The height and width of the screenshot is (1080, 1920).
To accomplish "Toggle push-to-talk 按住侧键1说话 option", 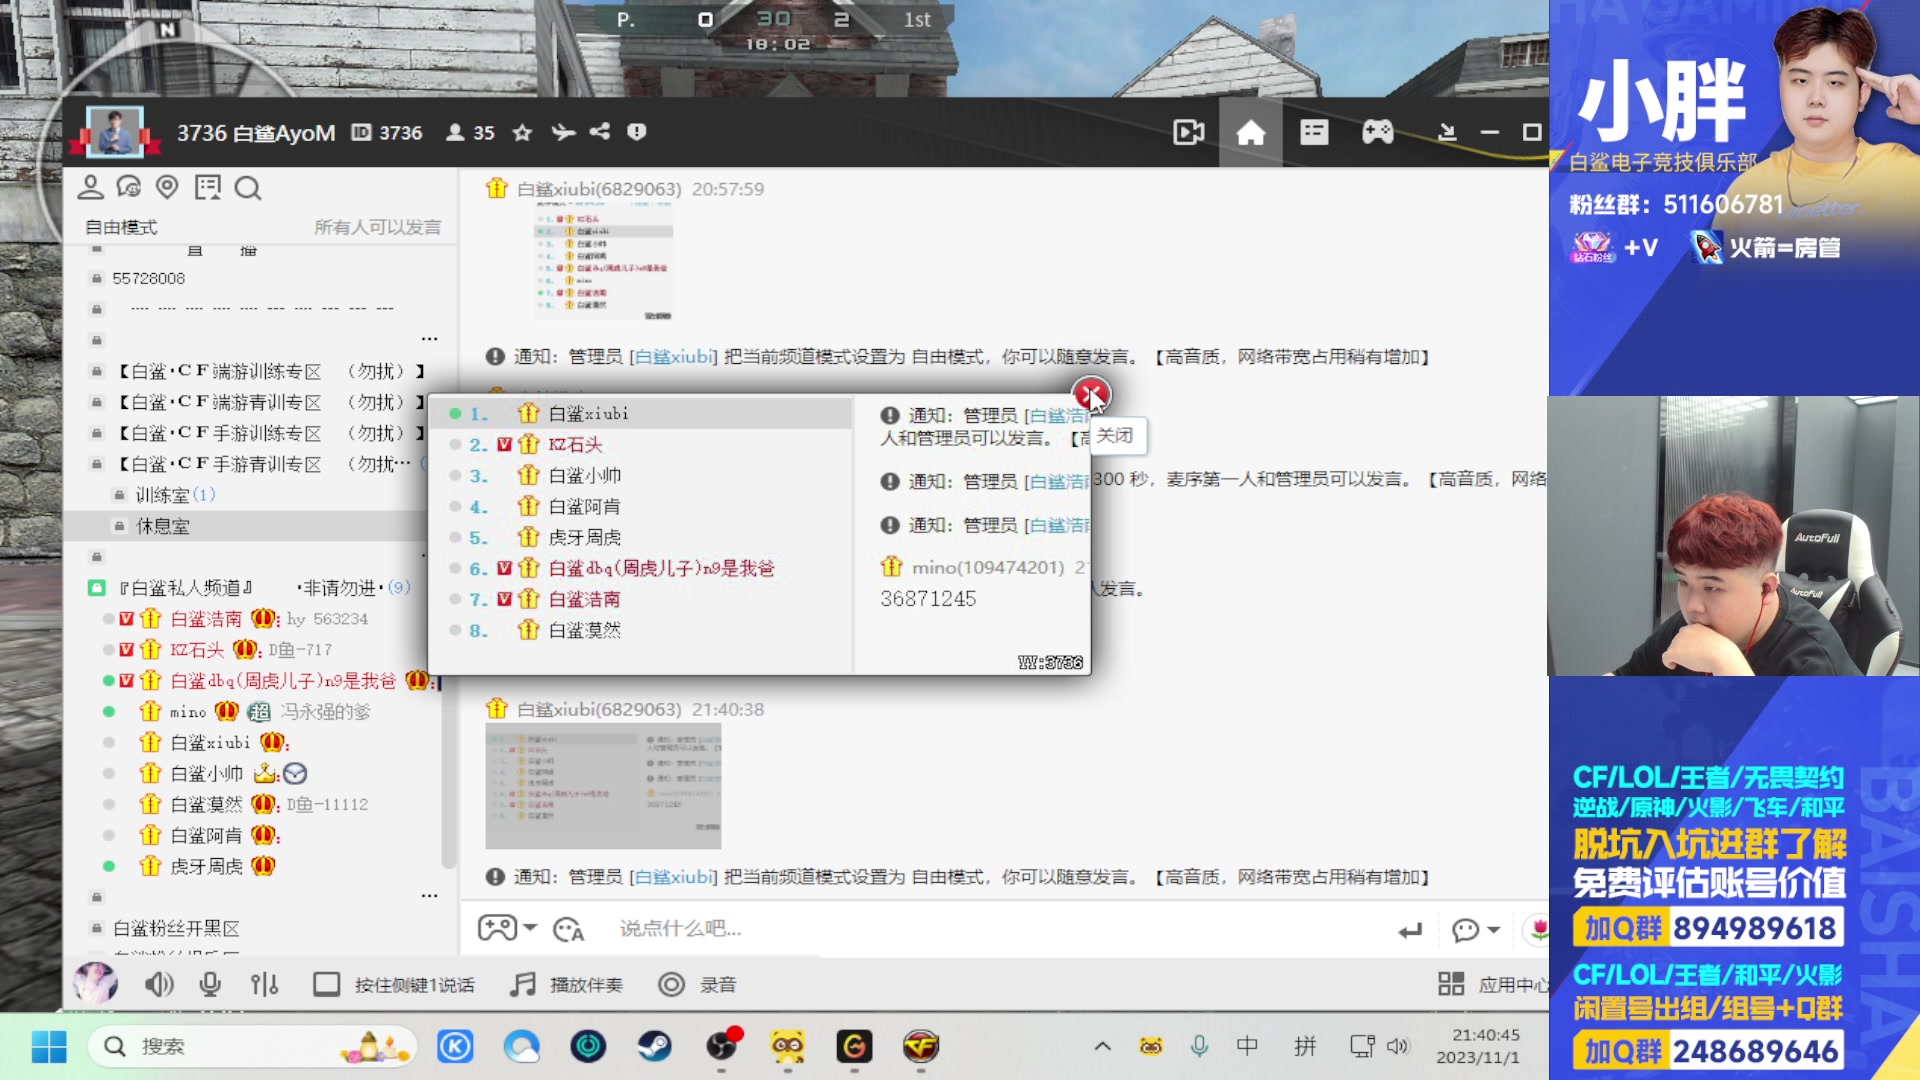I will (x=394, y=985).
